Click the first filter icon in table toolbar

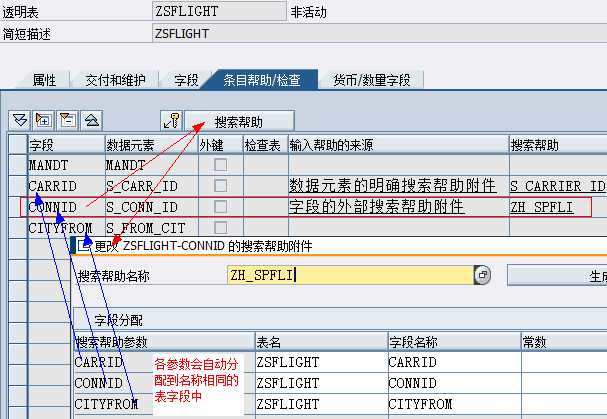[18, 120]
